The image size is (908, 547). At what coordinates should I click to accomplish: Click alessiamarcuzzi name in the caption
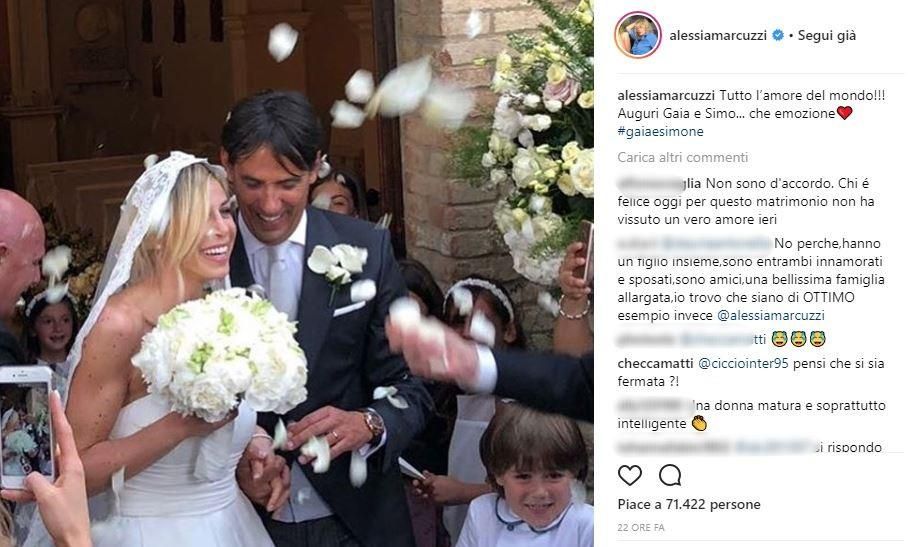click(x=666, y=96)
